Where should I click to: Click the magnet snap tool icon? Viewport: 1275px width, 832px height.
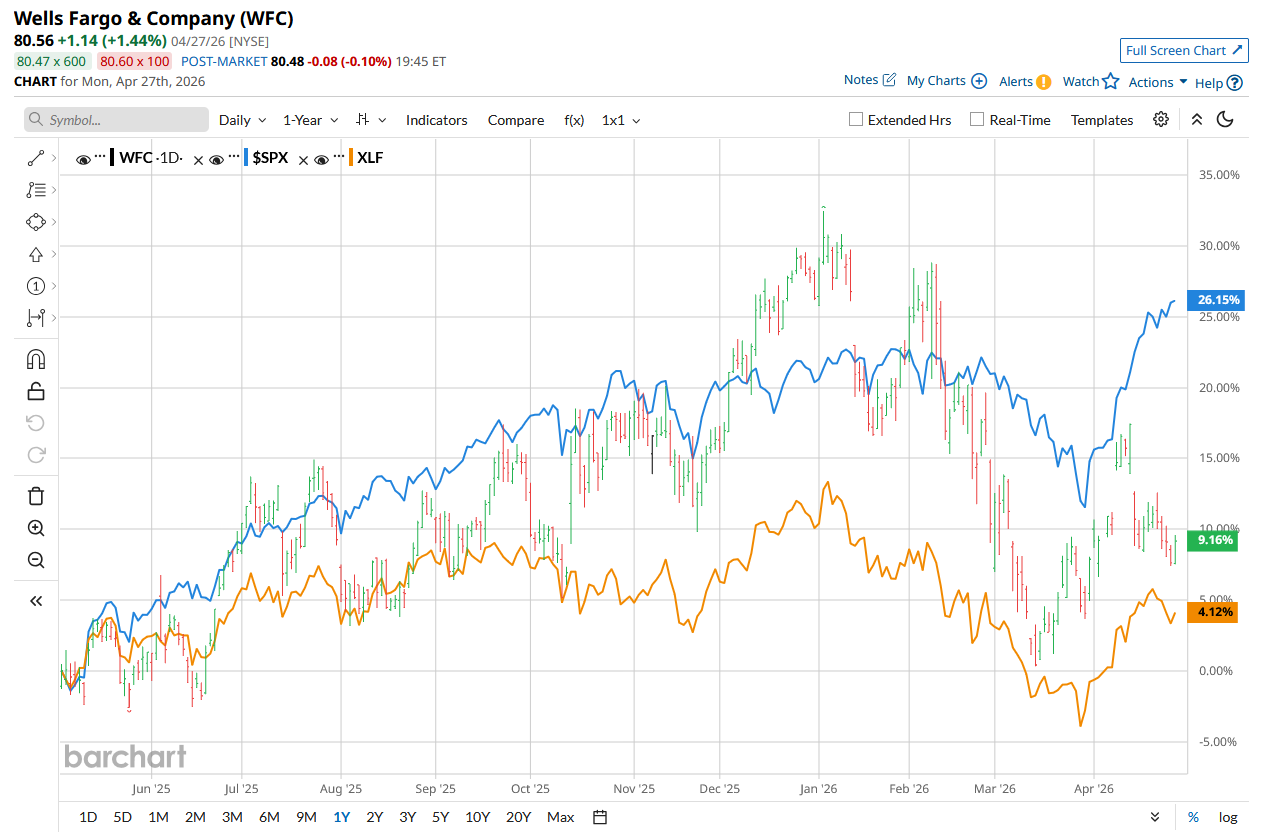point(36,359)
